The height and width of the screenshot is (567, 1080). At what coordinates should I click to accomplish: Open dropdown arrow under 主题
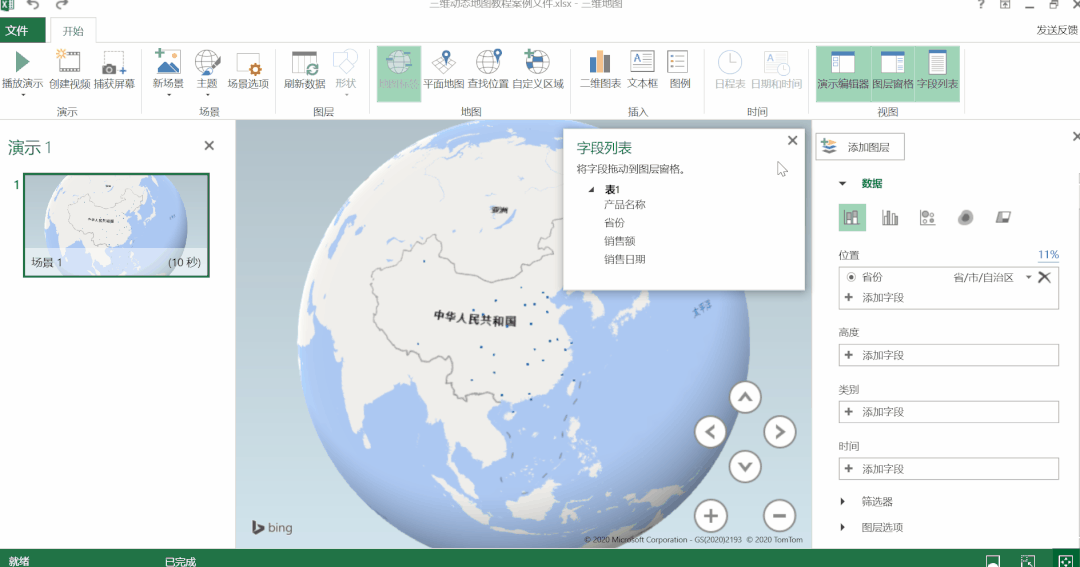tap(207, 95)
